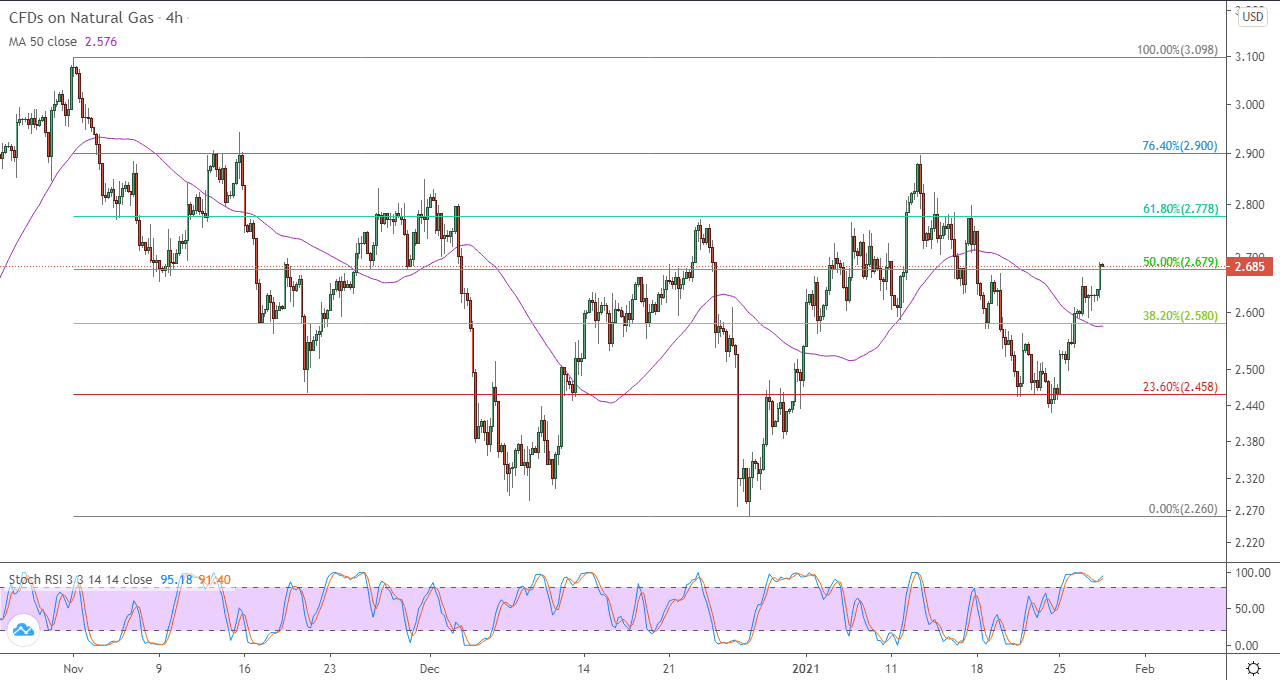This screenshot has height=680, width=1280.
Task: Click the 50.00%(2.679) Fibonacci label
Action: tap(1180, 262)
